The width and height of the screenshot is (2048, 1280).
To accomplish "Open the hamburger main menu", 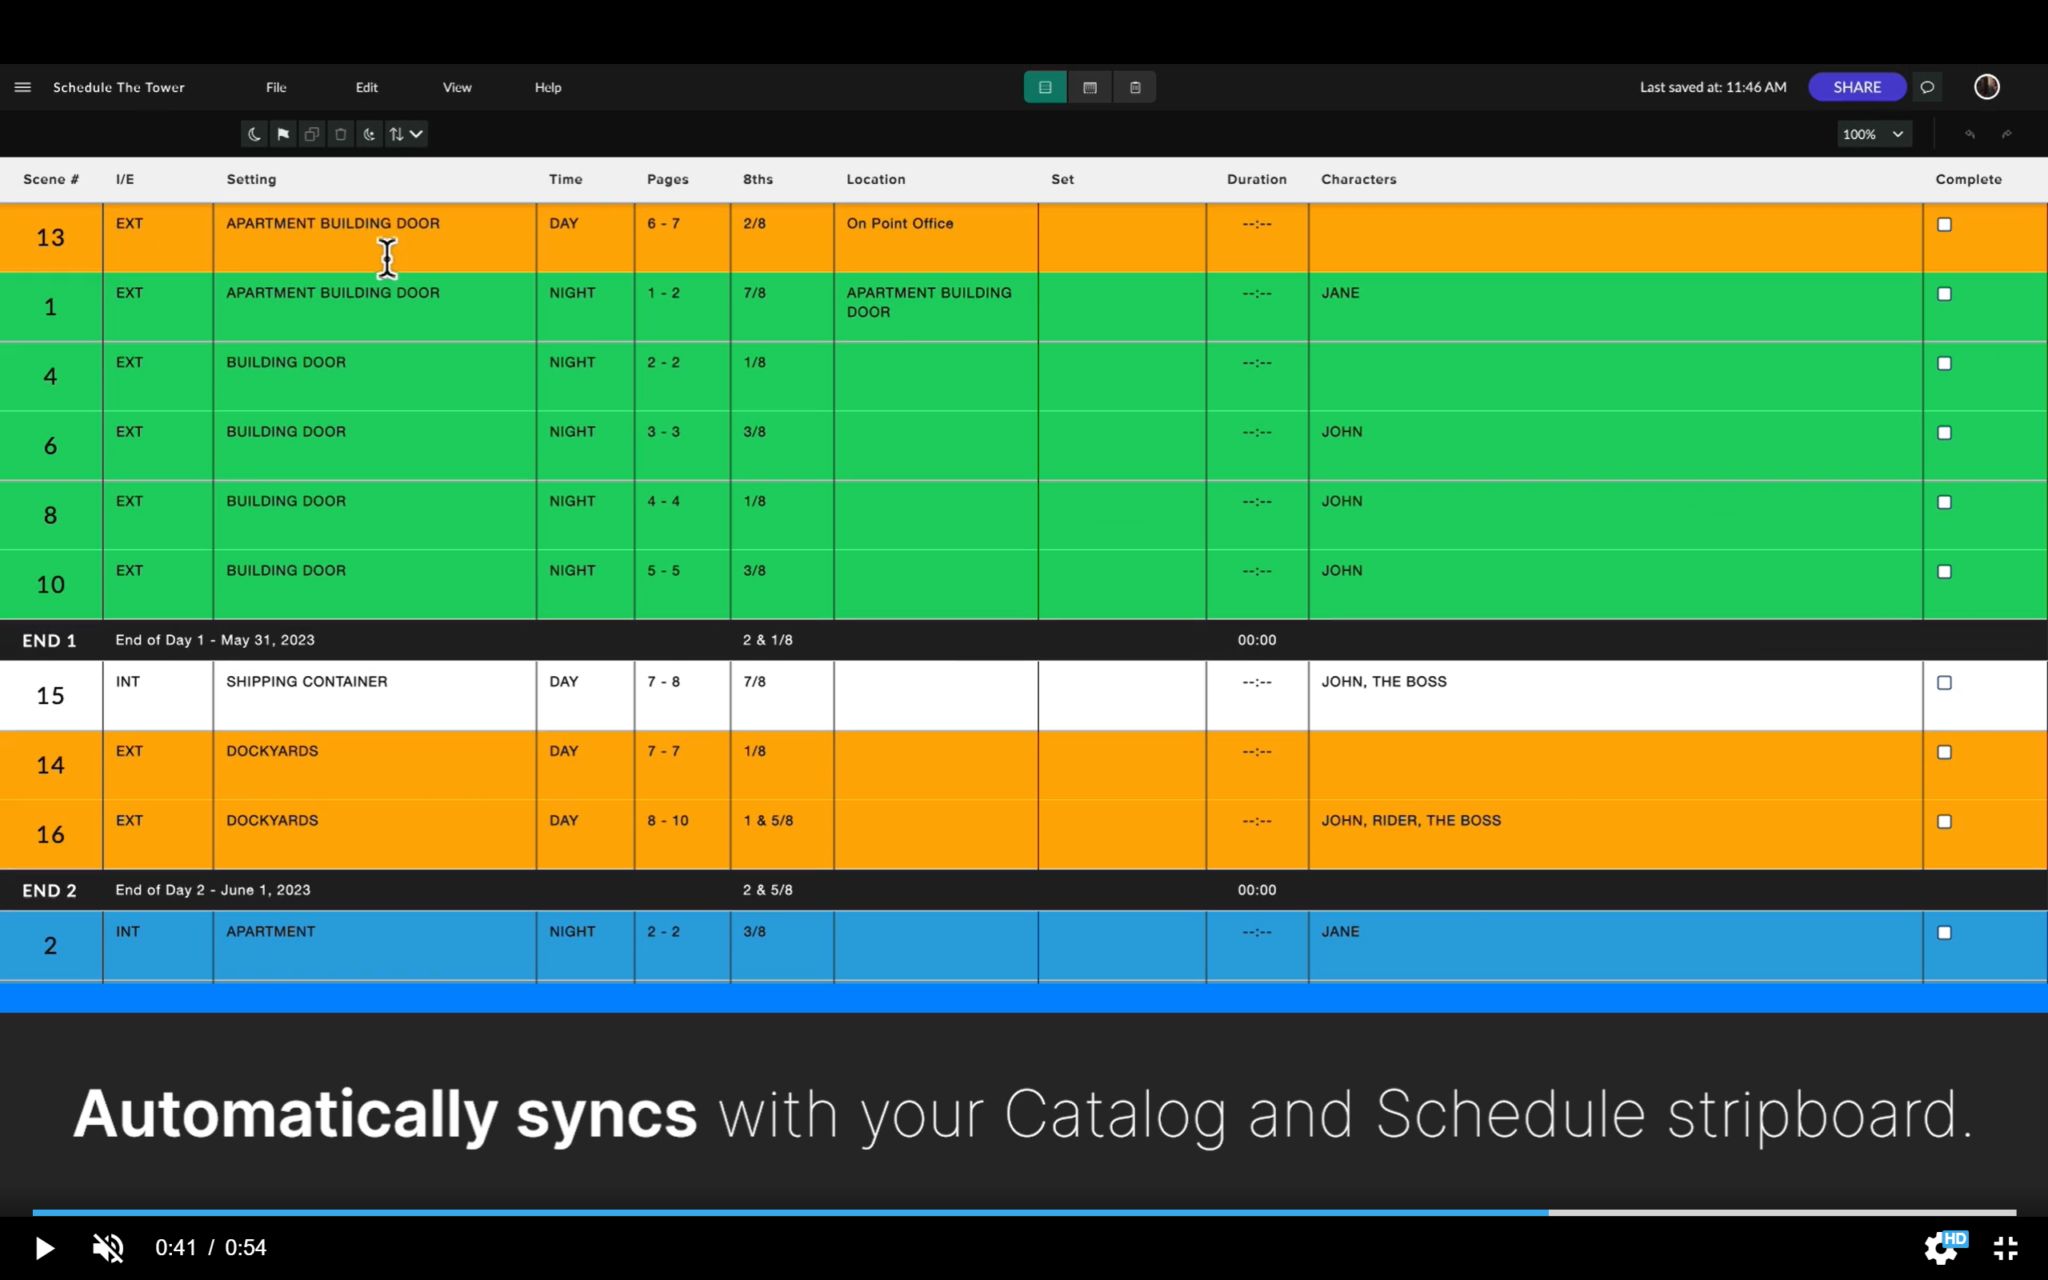I will coord(22,87).
